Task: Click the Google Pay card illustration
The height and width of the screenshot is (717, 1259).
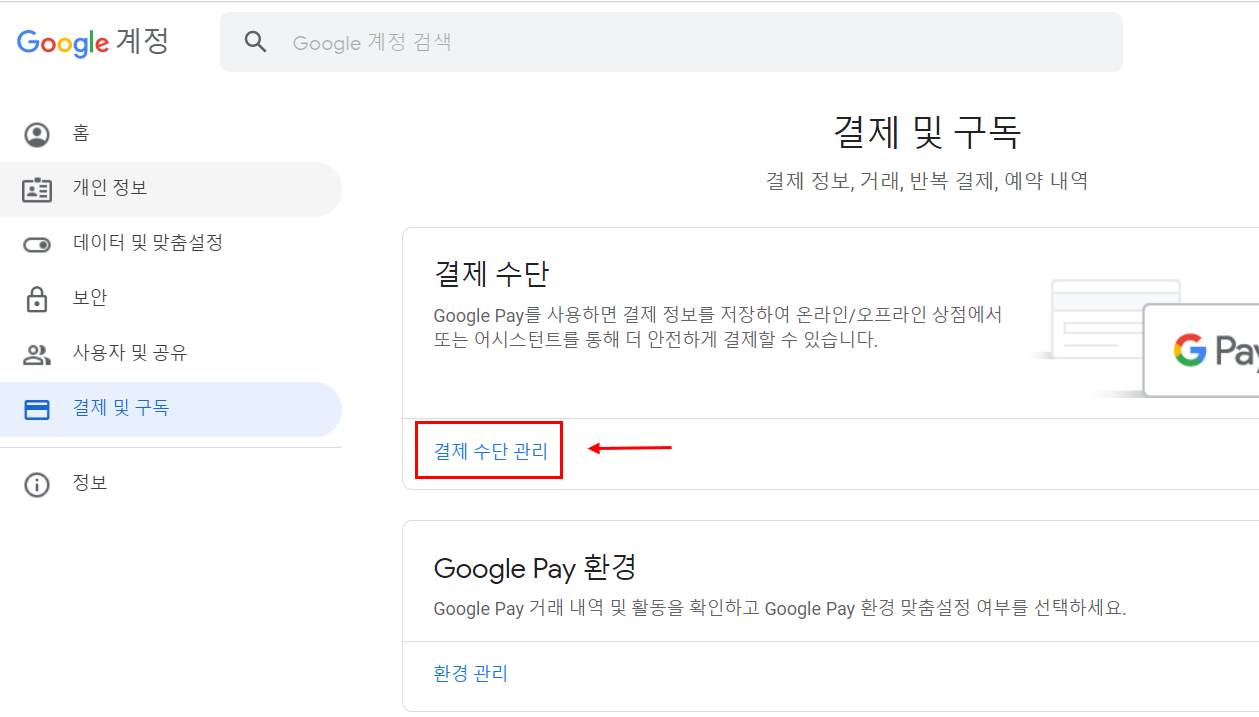Action: (x=1145, y=338)
